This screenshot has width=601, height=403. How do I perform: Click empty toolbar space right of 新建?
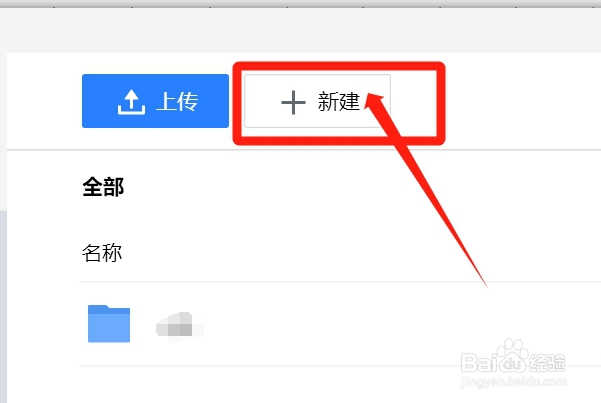pyautogui.click(x=523, y=101)
